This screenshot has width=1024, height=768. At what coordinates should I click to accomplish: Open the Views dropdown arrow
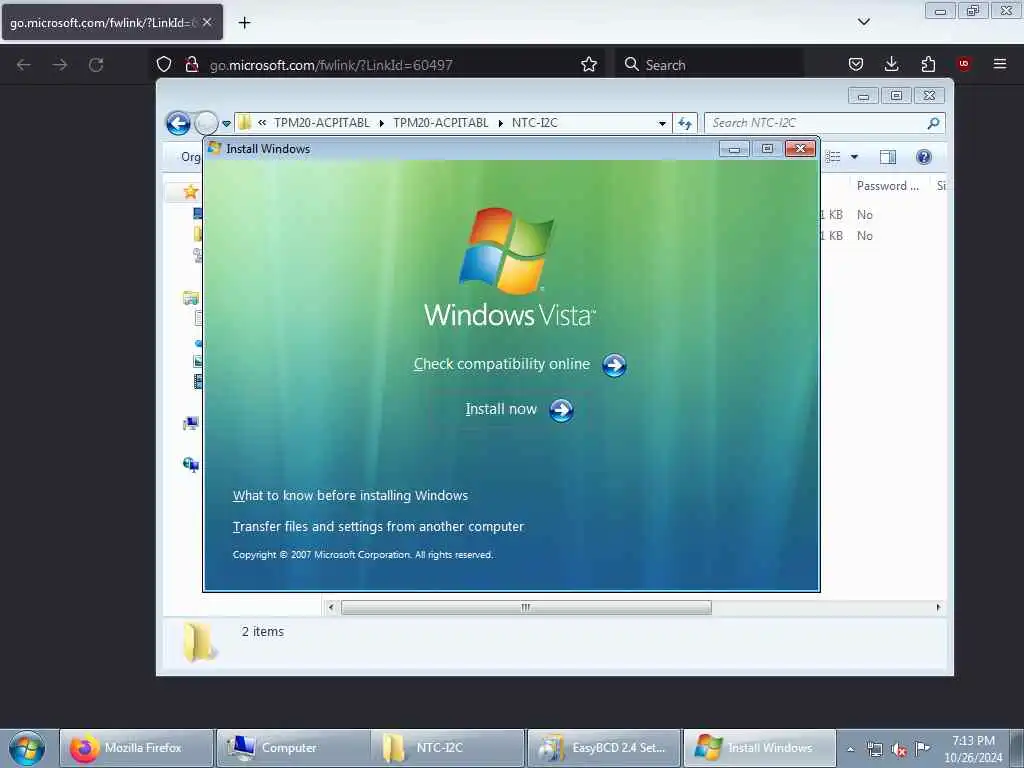854,157
